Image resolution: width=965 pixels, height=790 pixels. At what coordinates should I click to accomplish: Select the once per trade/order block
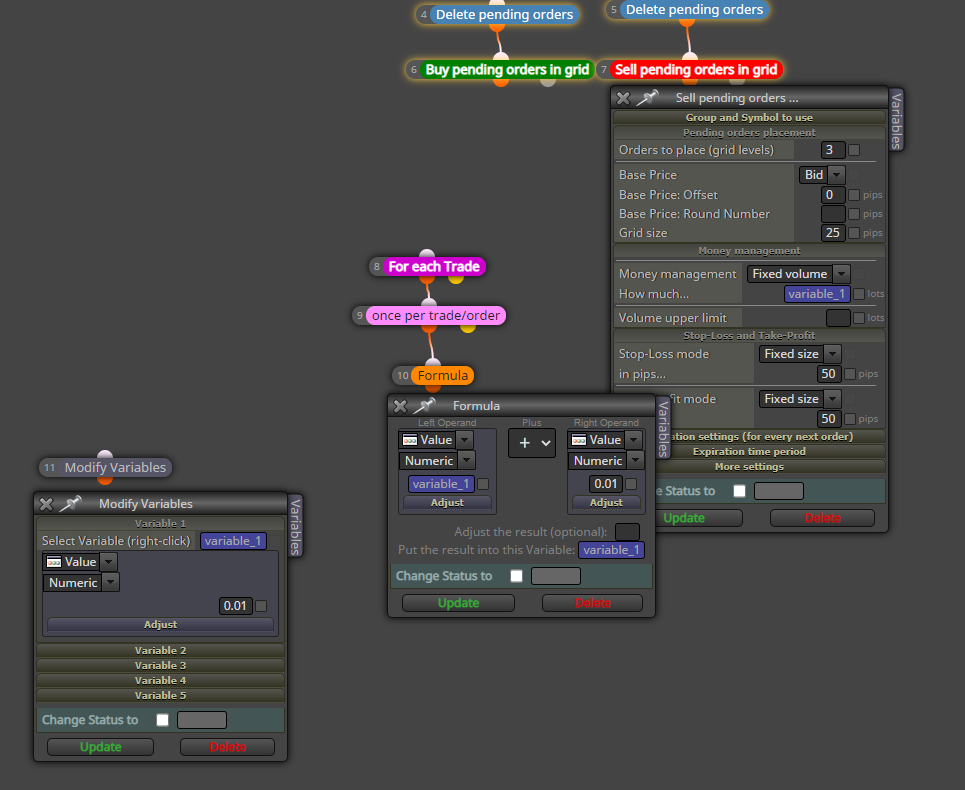click(x=436, y=316)
